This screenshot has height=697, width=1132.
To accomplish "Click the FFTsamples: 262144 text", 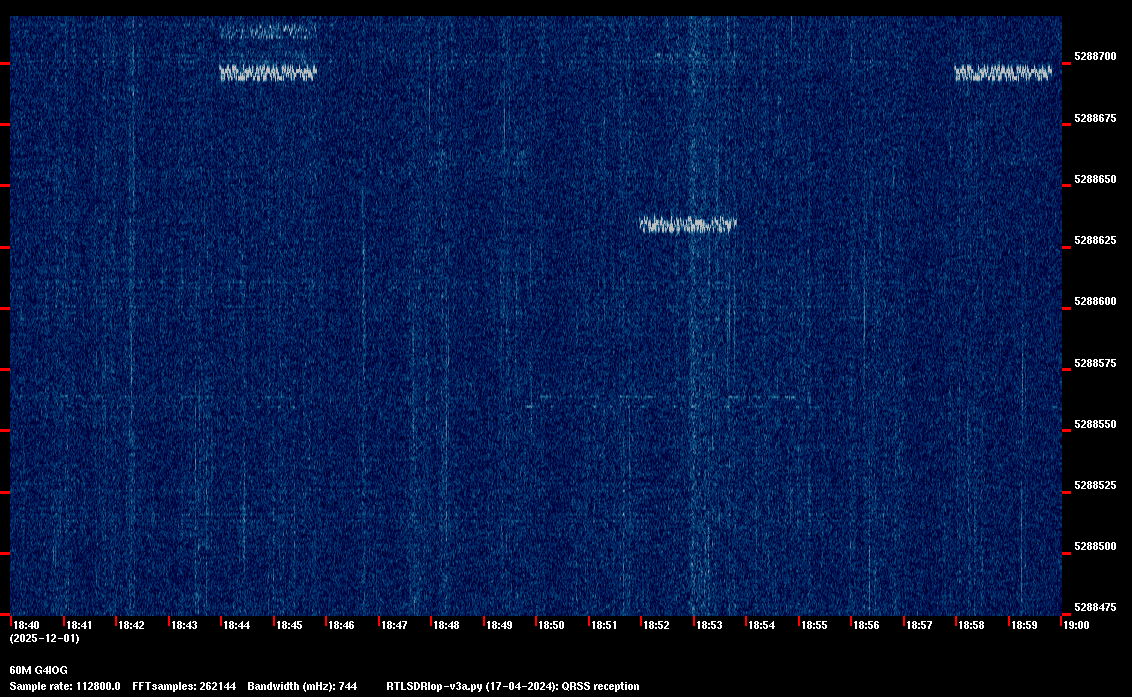I will click(x=184, y=686).
